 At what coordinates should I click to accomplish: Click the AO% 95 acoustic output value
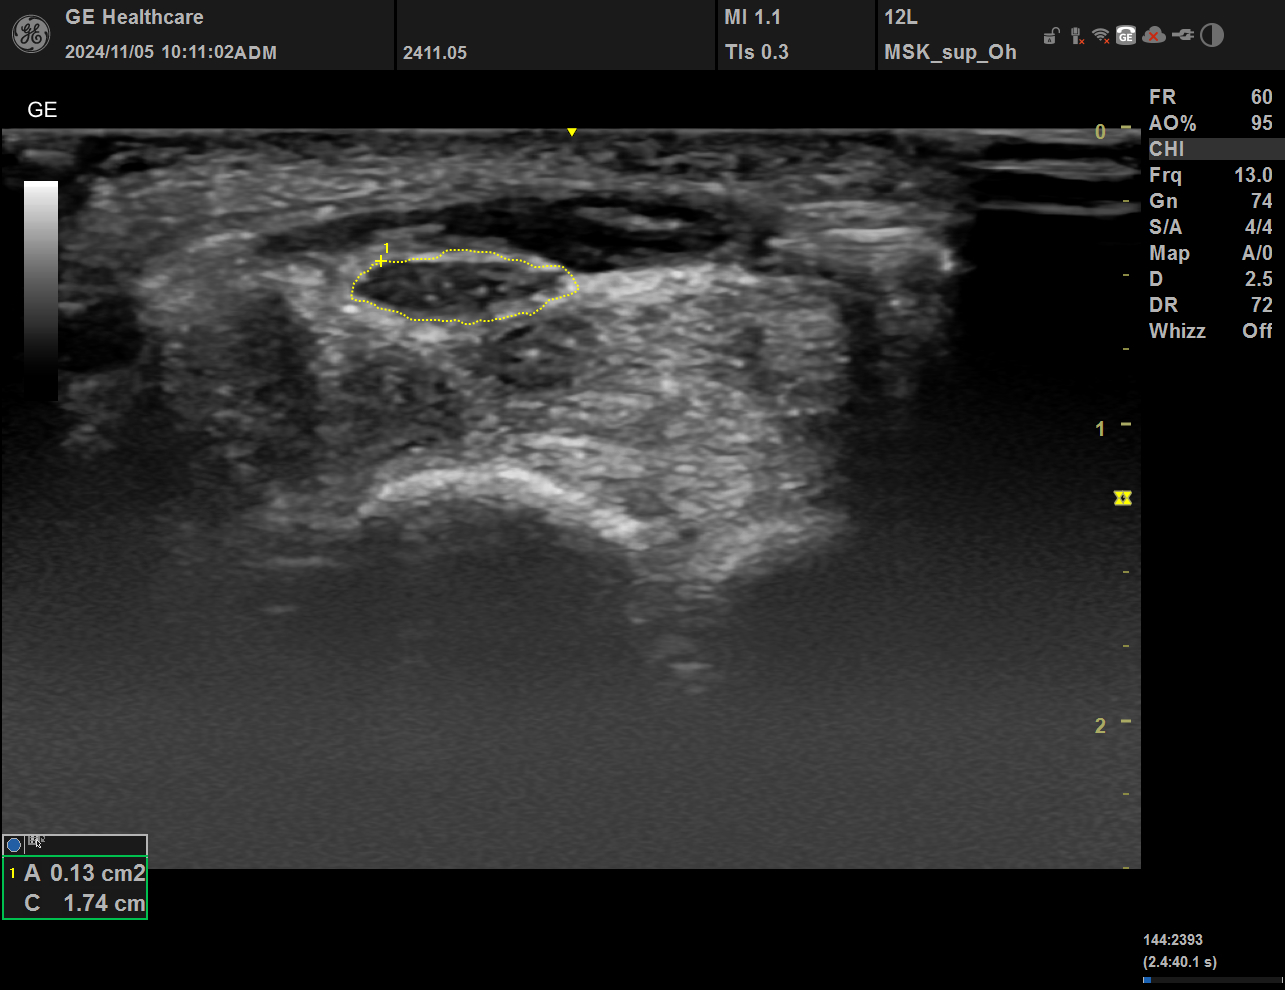pos(1210,123)
